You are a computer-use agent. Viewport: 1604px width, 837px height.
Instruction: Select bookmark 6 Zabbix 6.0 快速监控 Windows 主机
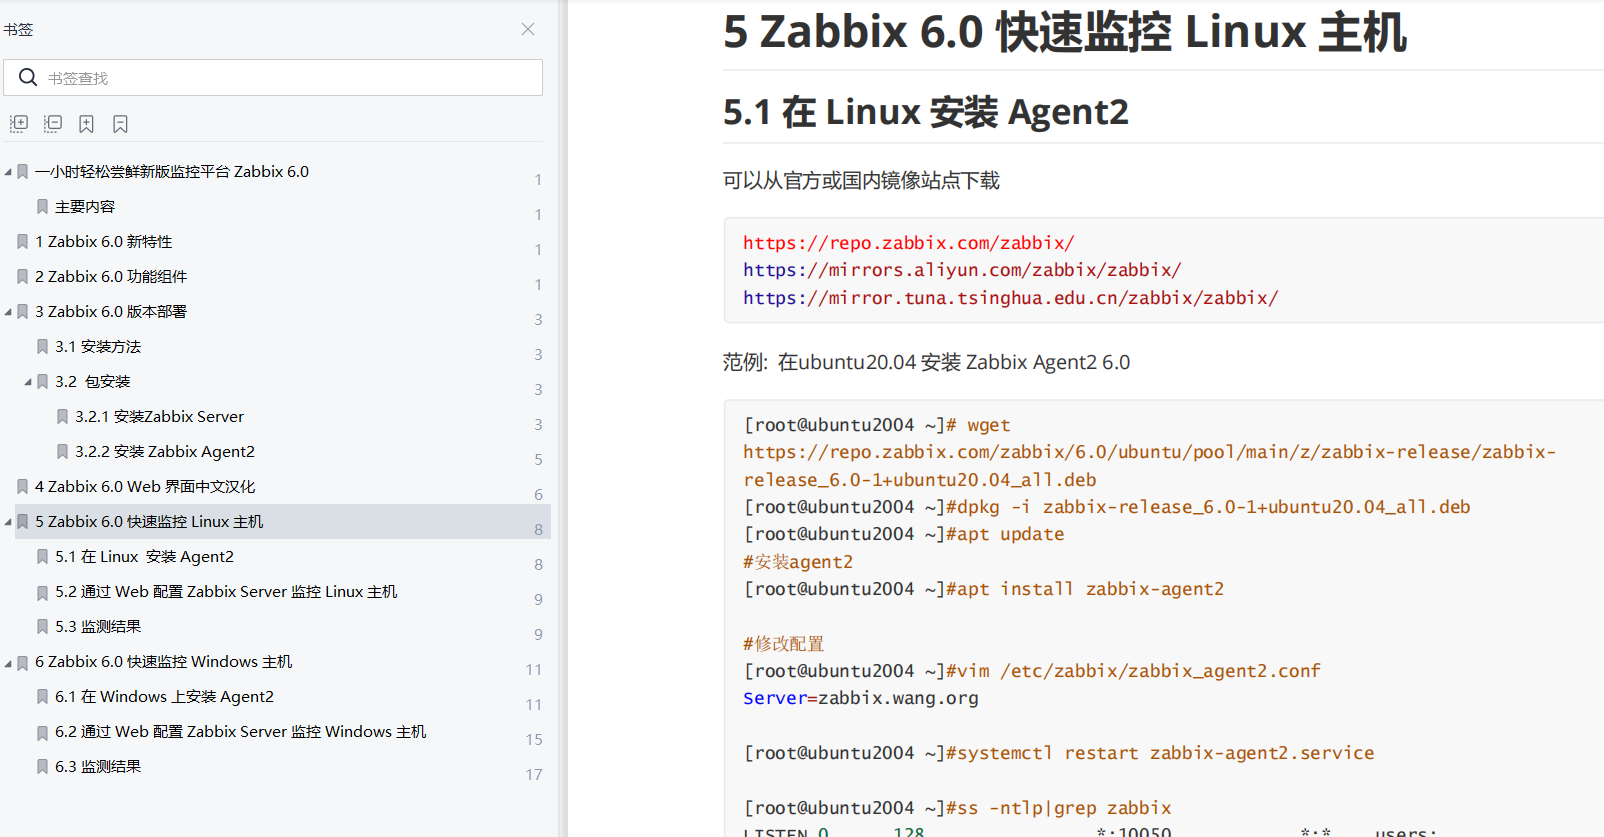click(x=164, y=662)
